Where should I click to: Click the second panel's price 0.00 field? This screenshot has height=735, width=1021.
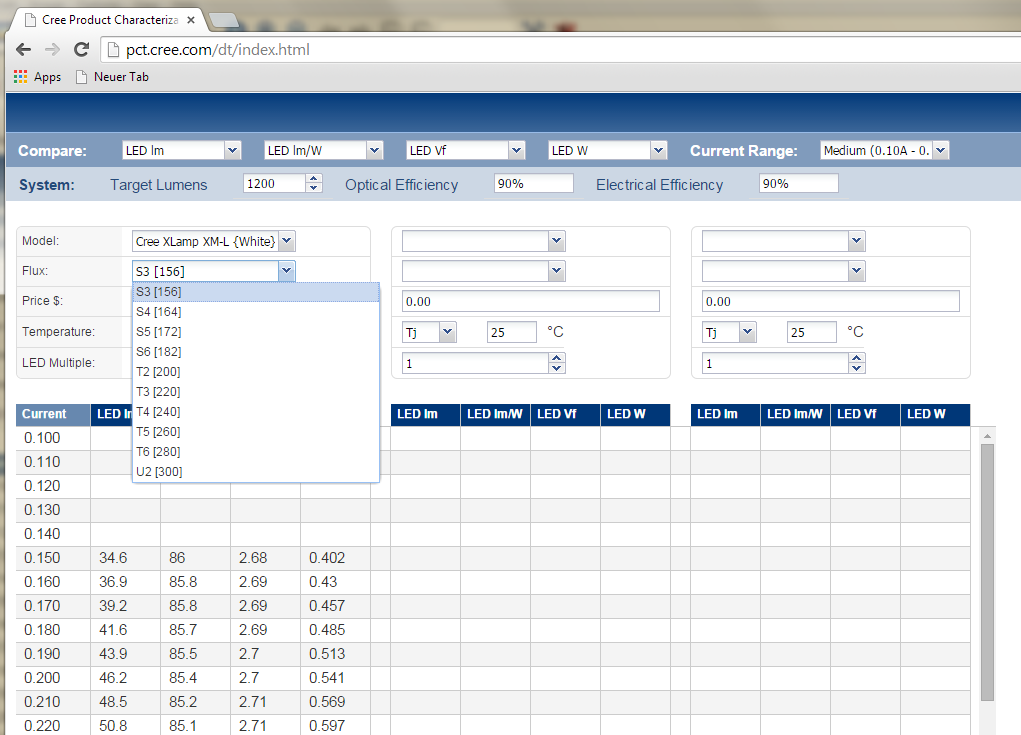(531, 301)
